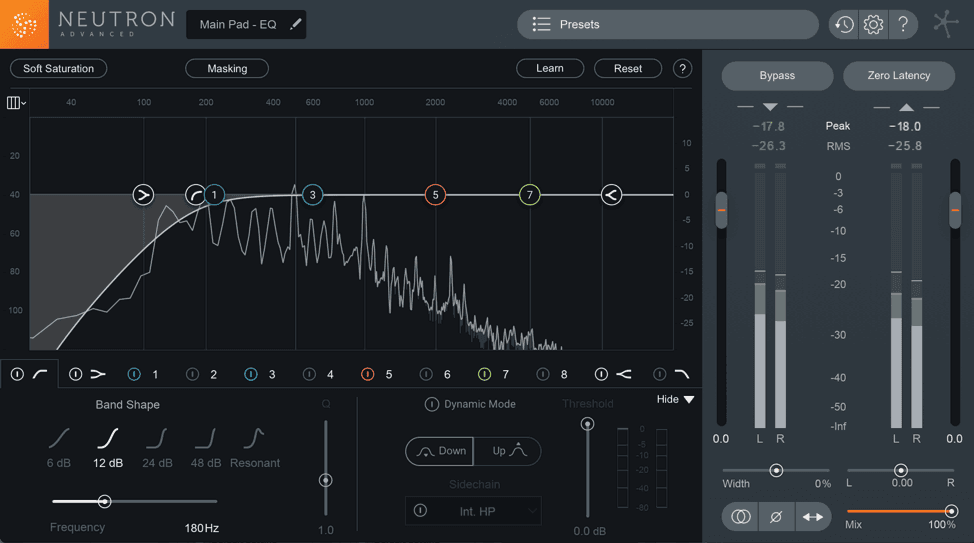Click the stereo link circles icon
Viewport: 974px width, 543px height.
coord(740,517)
